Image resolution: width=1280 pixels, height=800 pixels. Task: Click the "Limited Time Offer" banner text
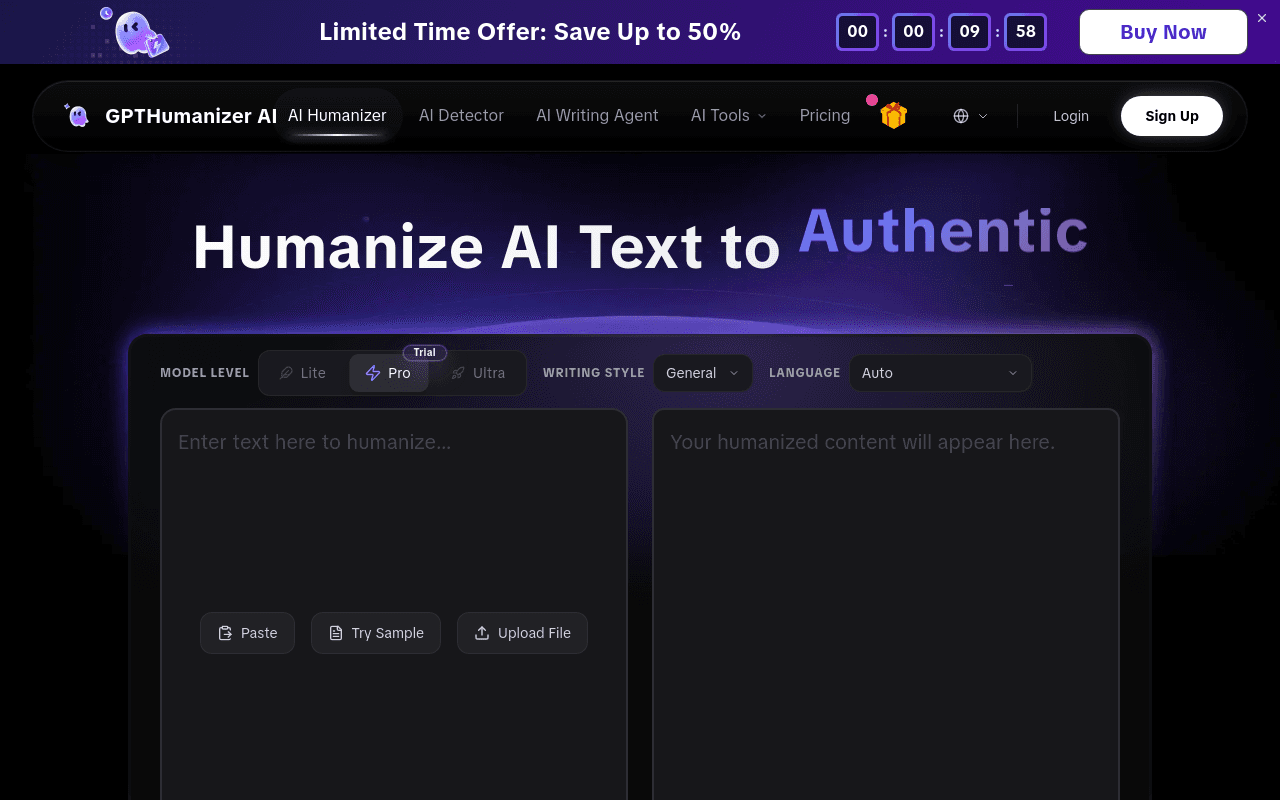(x=530, y=32)
